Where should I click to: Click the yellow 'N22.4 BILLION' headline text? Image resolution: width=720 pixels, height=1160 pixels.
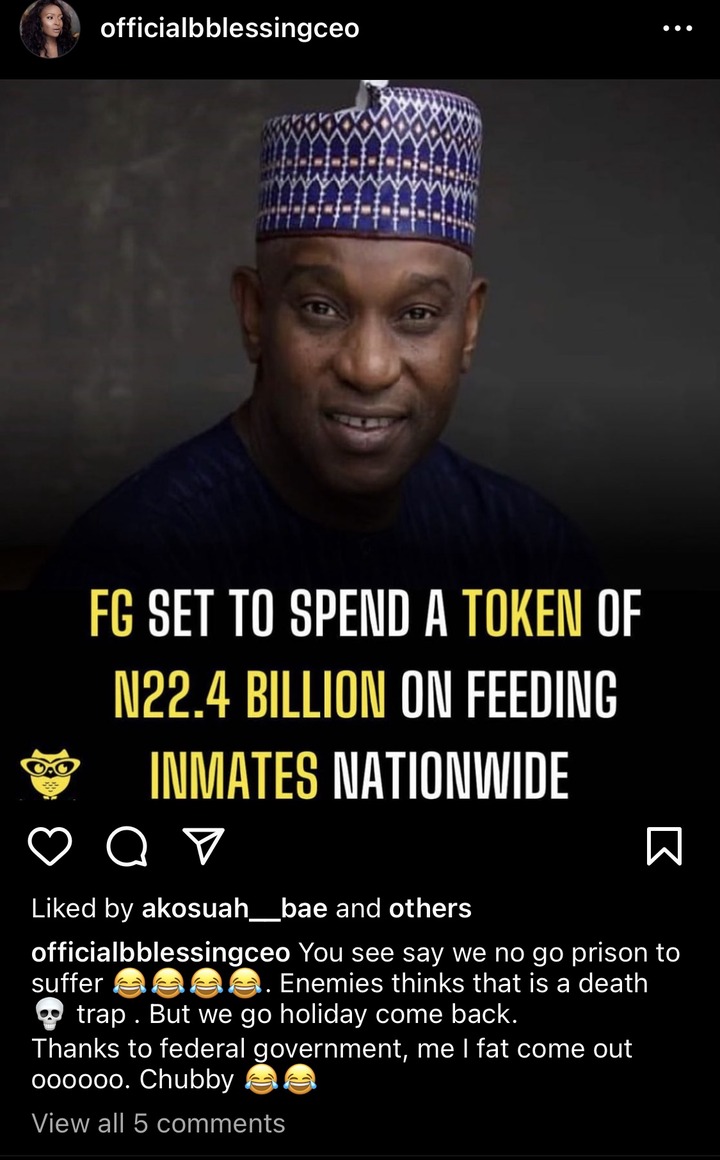249,694
